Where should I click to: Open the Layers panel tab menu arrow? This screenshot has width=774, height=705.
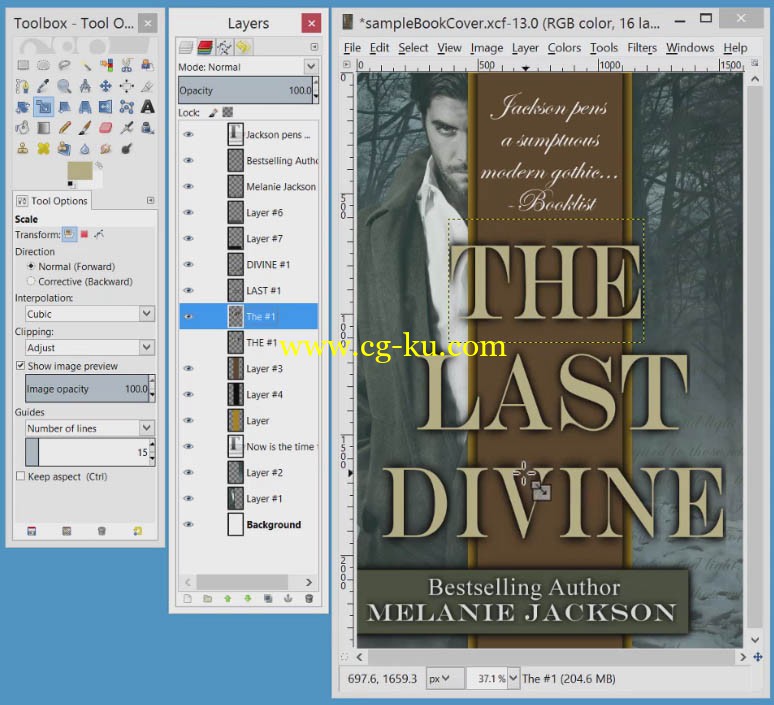314,47
